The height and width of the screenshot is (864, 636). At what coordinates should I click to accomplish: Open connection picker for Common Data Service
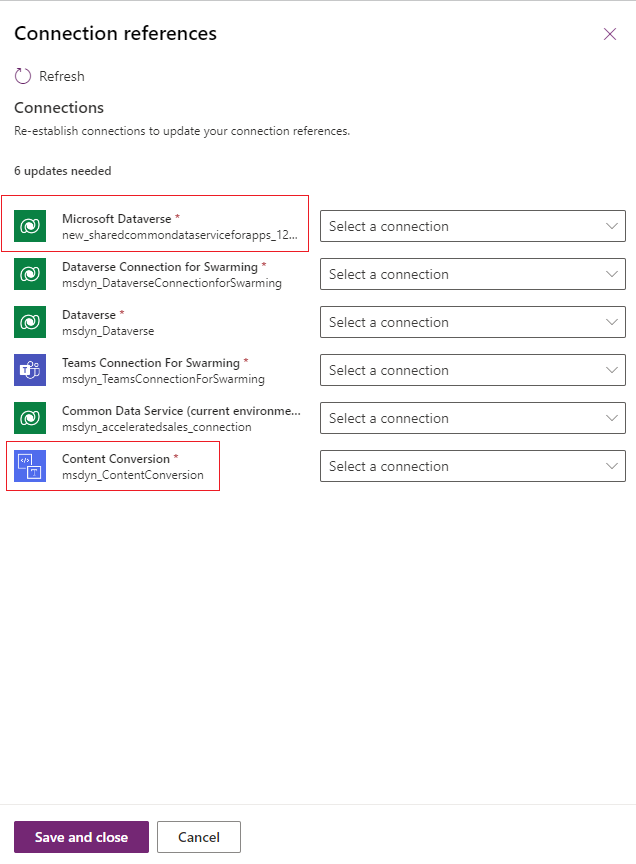point(472,418)
